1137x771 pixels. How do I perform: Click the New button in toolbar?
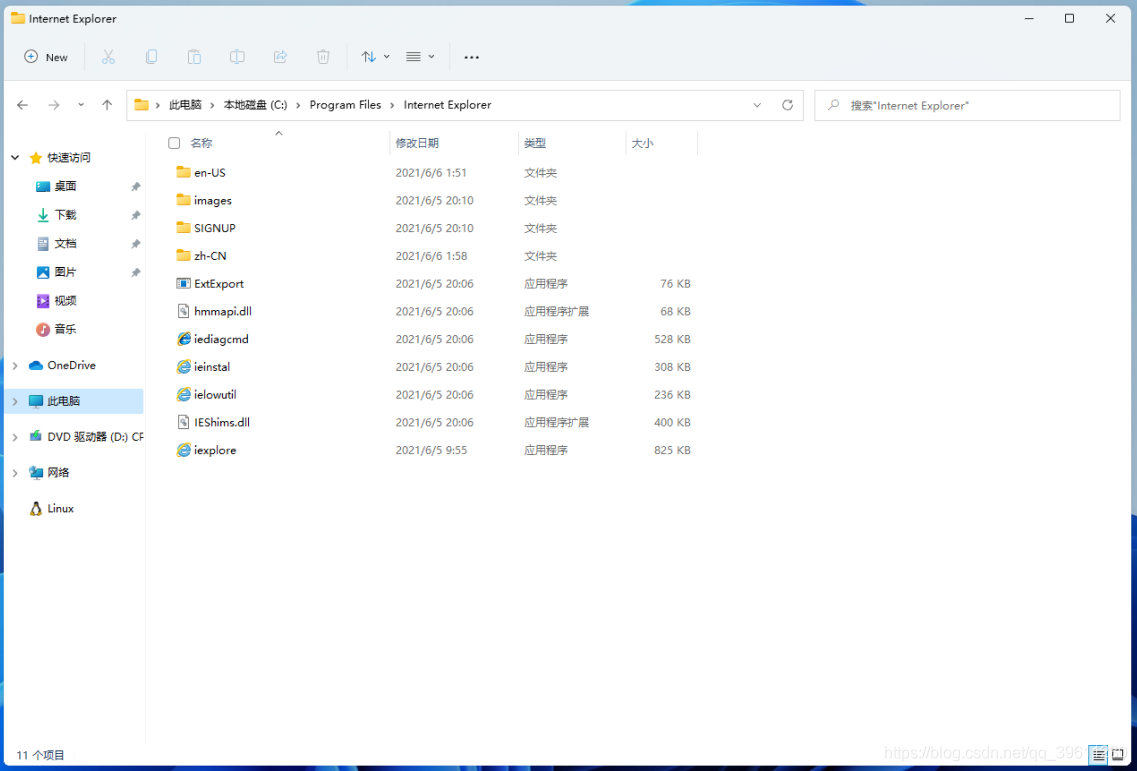46,57
